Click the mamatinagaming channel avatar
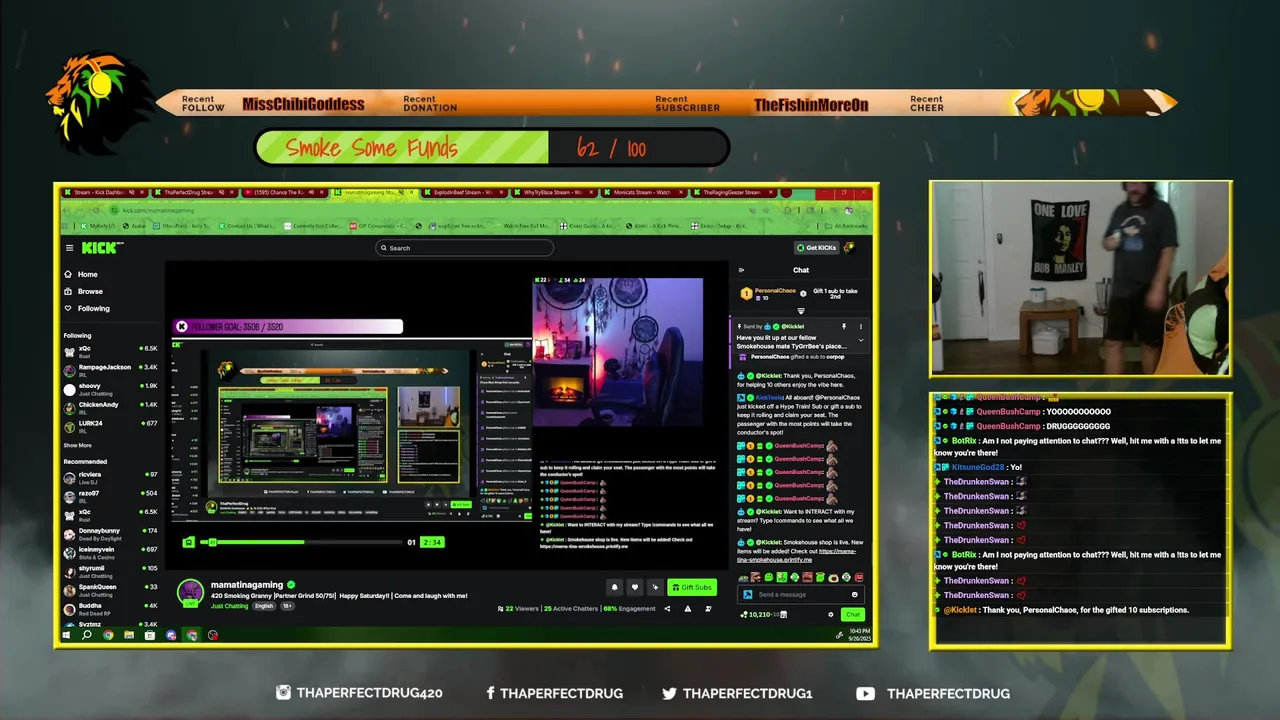Image resolution: width=1280 pixels, height=720 pixels. [190, 592]
